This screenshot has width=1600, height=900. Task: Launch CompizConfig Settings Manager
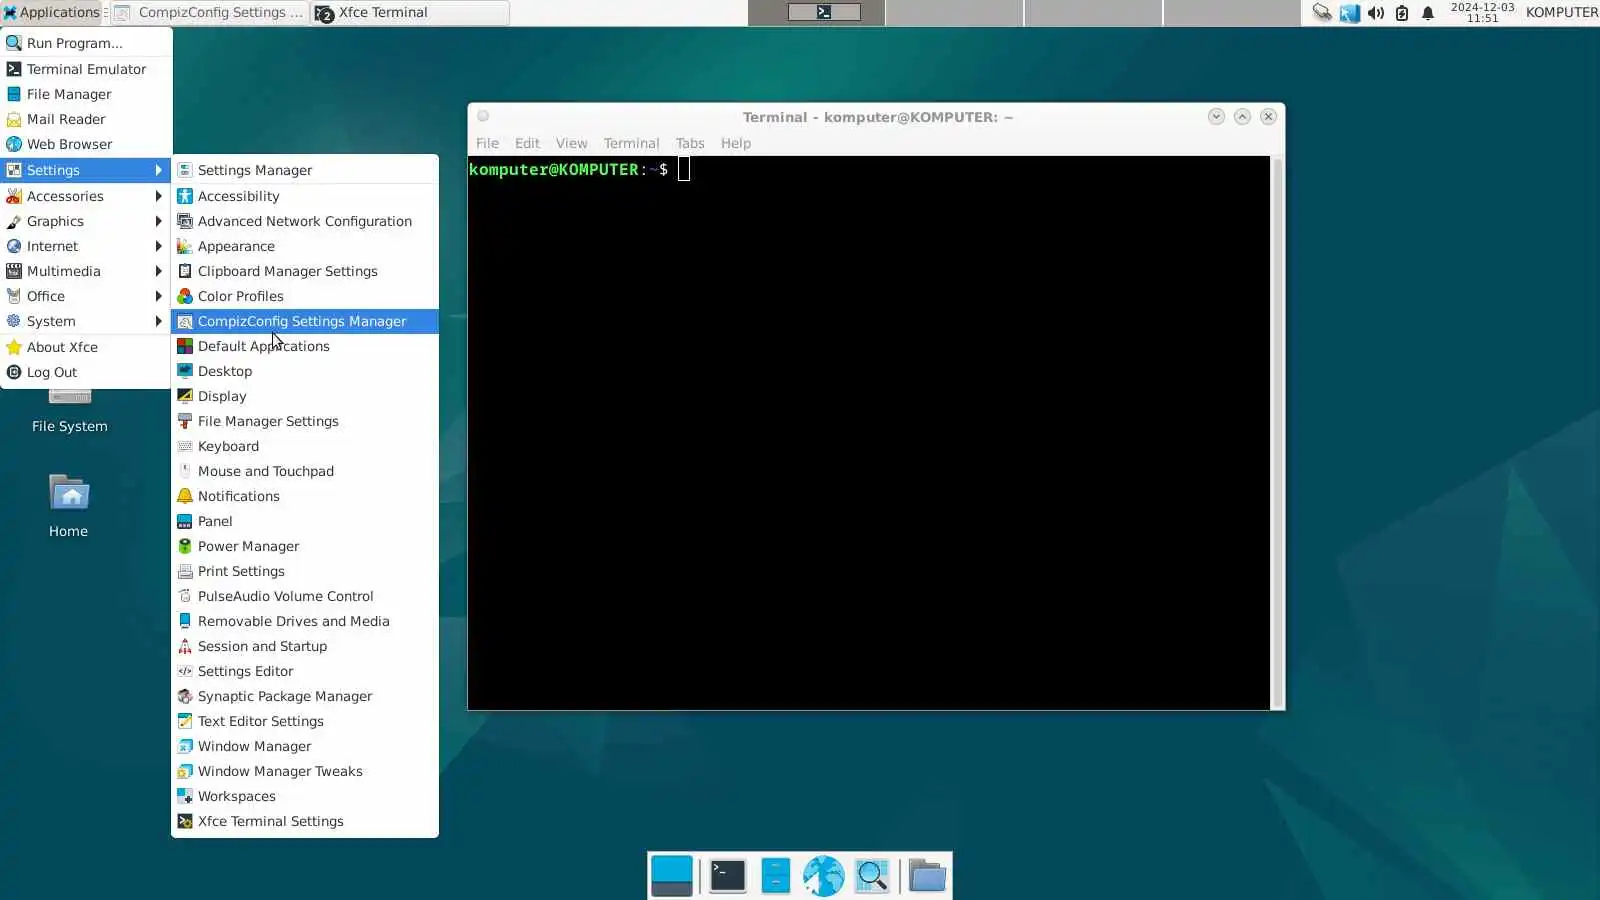click(x=305, y=321)
